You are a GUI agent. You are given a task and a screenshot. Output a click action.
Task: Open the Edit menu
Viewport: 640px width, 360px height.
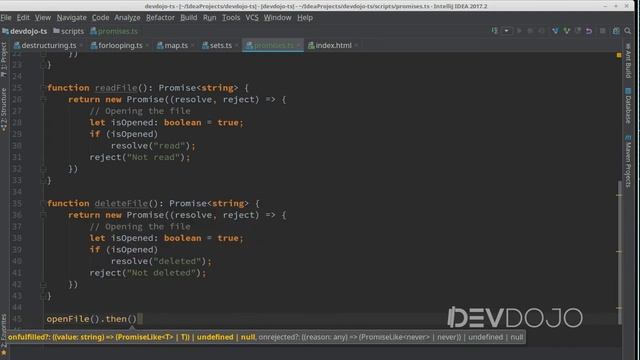[23, 18]
